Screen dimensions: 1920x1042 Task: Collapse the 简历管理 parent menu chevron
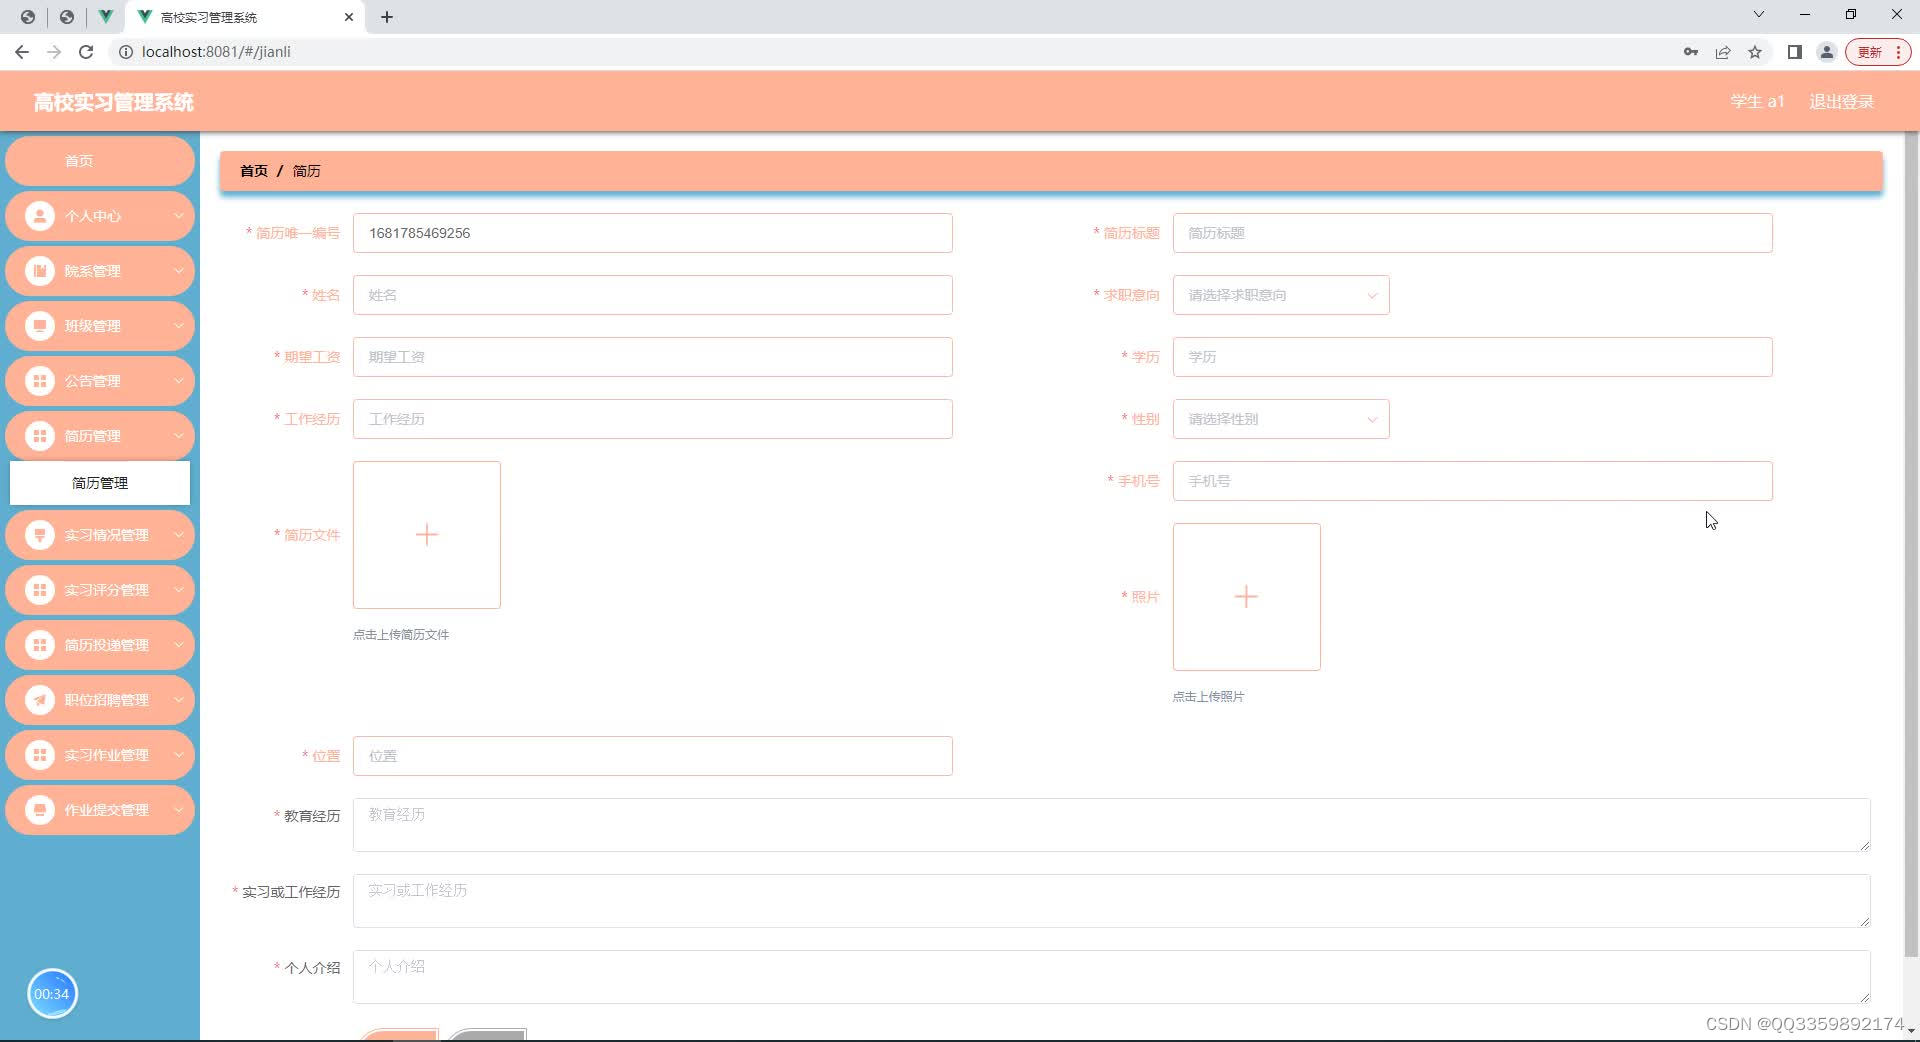coord(179,436)
